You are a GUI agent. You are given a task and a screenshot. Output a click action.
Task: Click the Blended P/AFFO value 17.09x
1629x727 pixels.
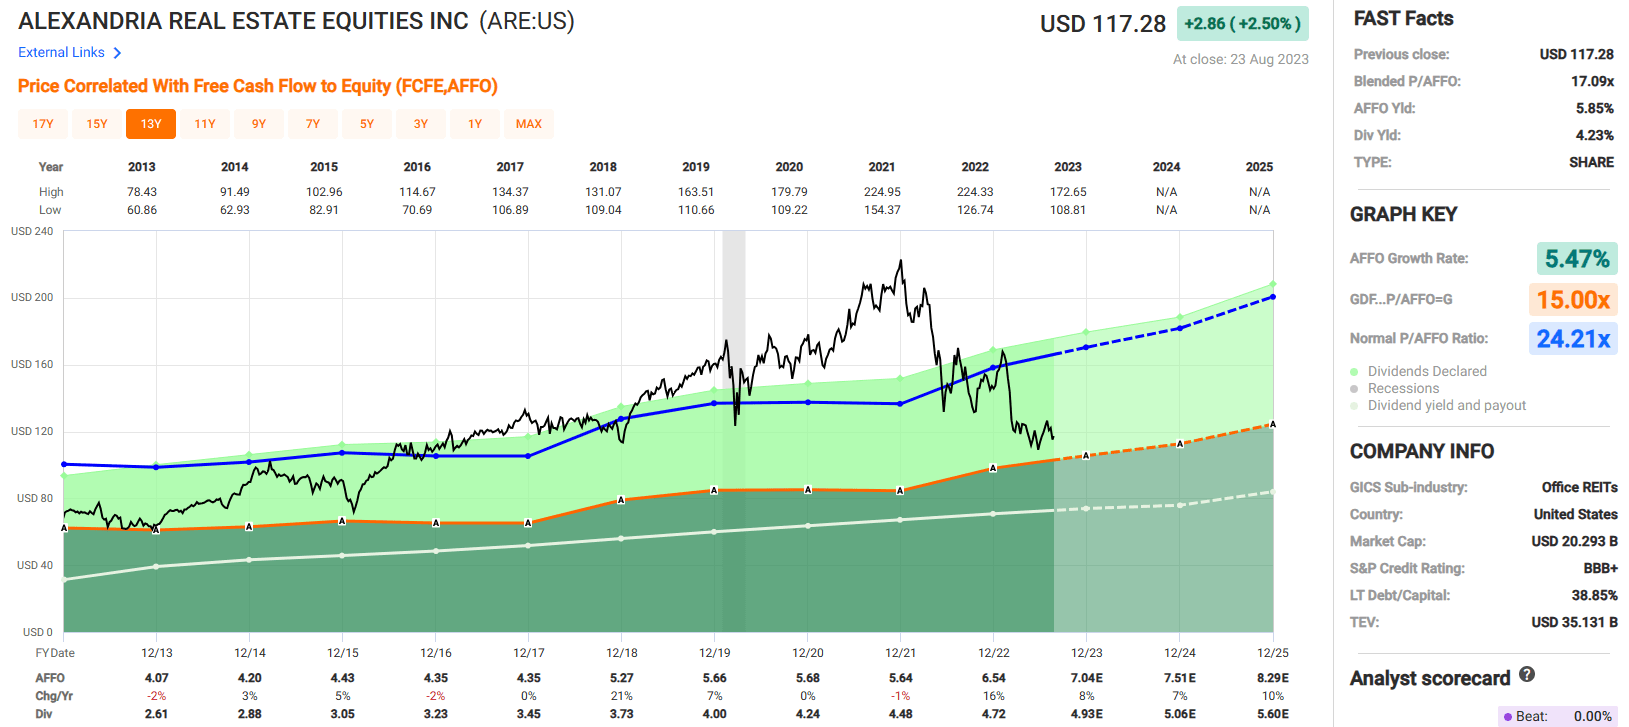[x=1592, y=81]
